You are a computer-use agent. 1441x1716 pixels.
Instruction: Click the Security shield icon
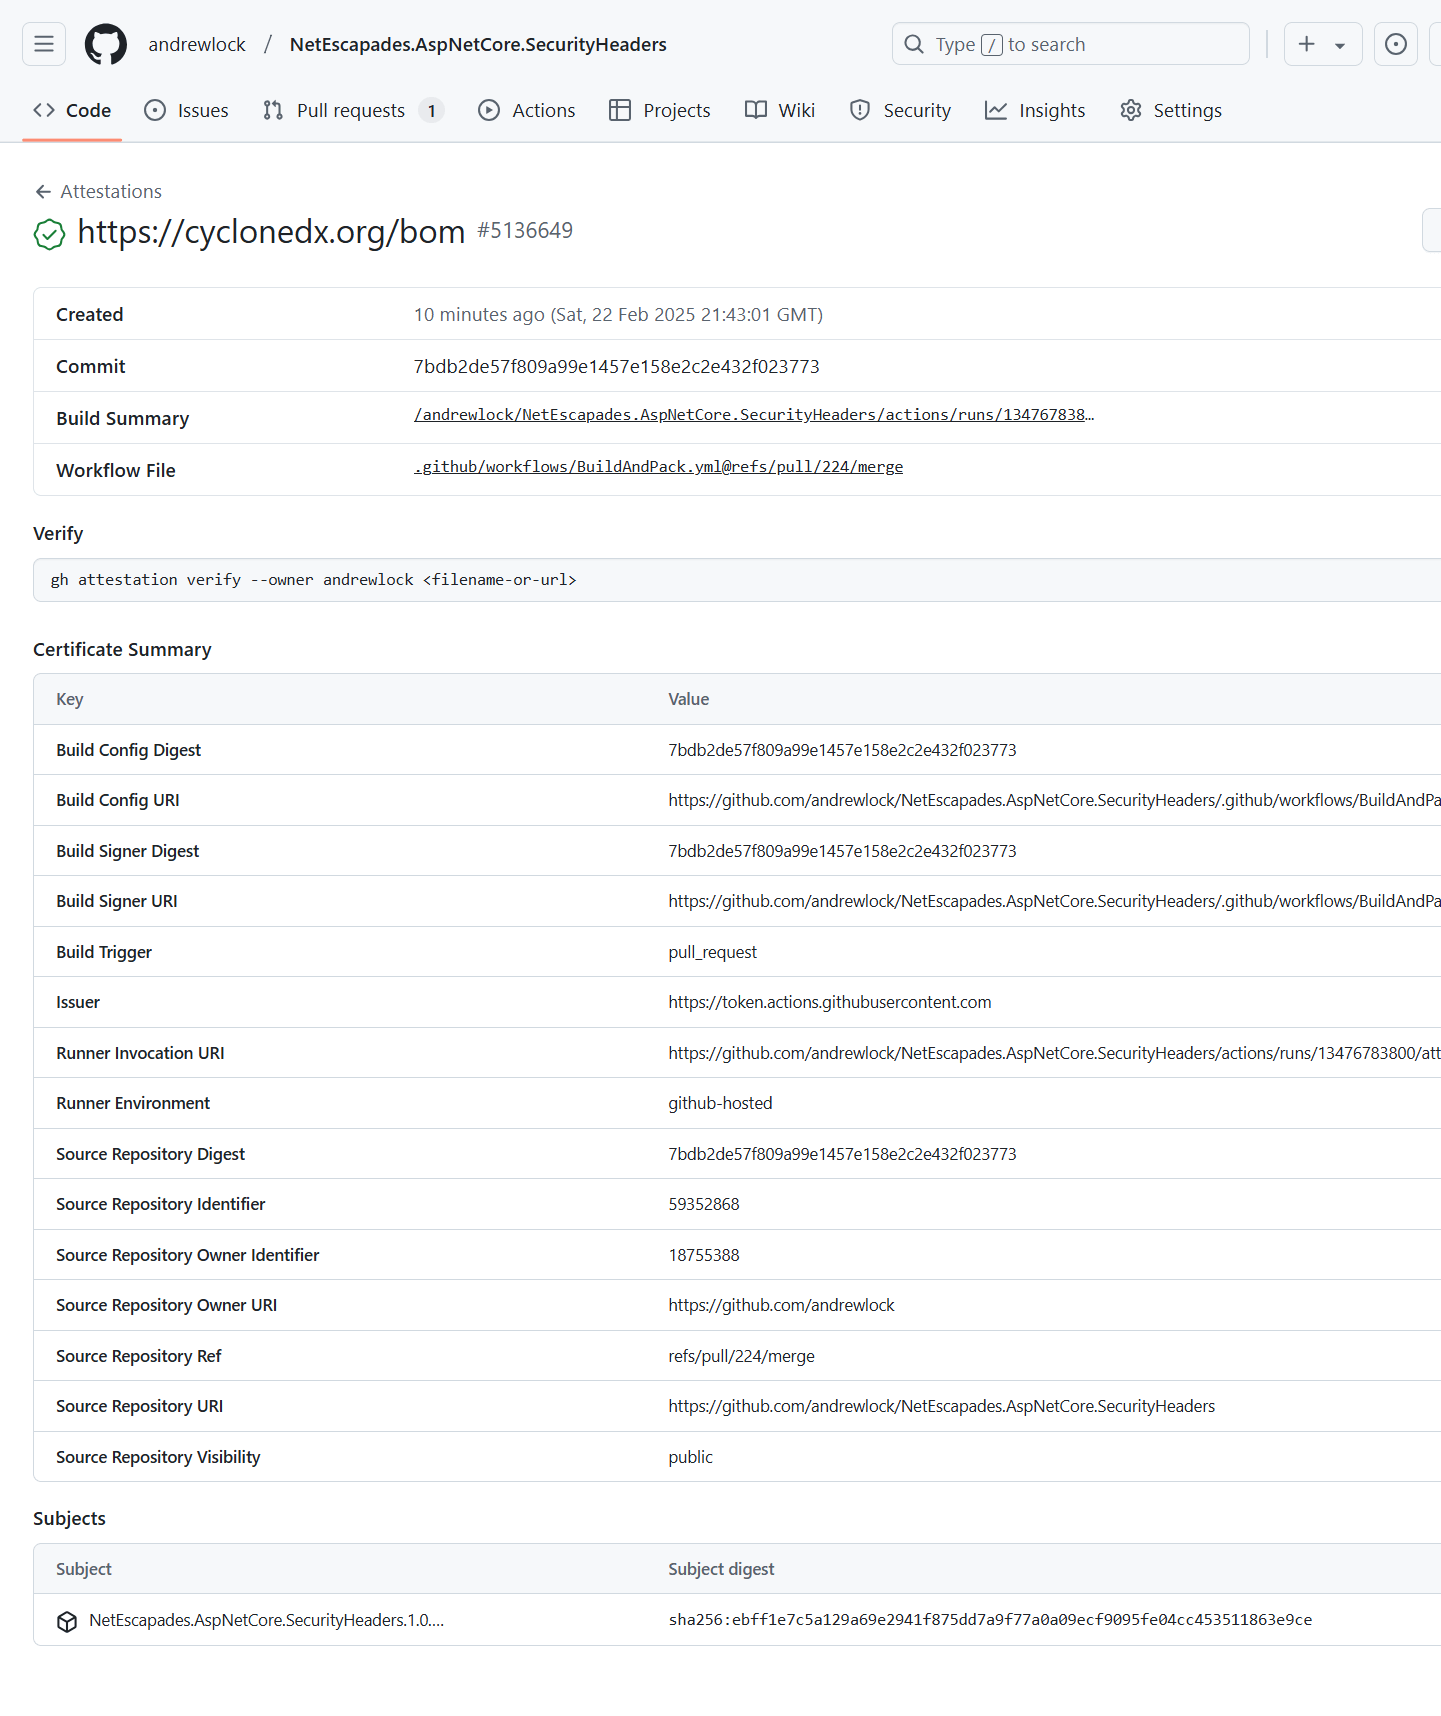(860, 110)
